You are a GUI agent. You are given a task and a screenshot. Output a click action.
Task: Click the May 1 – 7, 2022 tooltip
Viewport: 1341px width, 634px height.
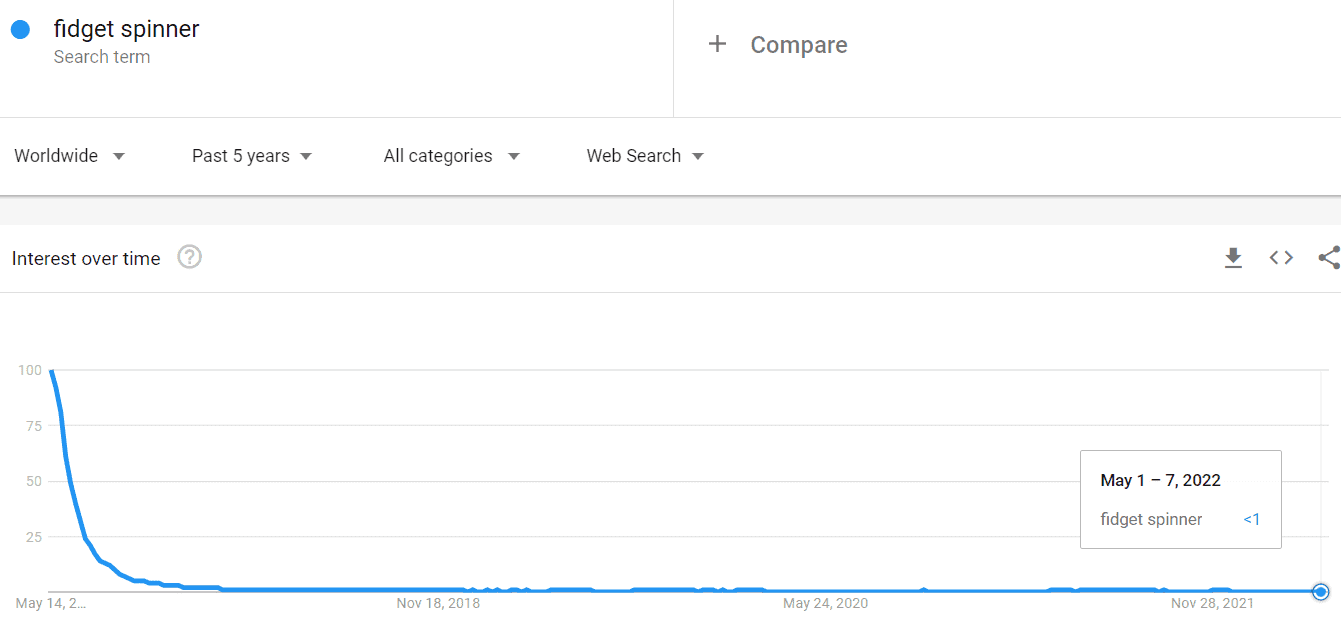pyautogui.click(x=1180, y=499)
